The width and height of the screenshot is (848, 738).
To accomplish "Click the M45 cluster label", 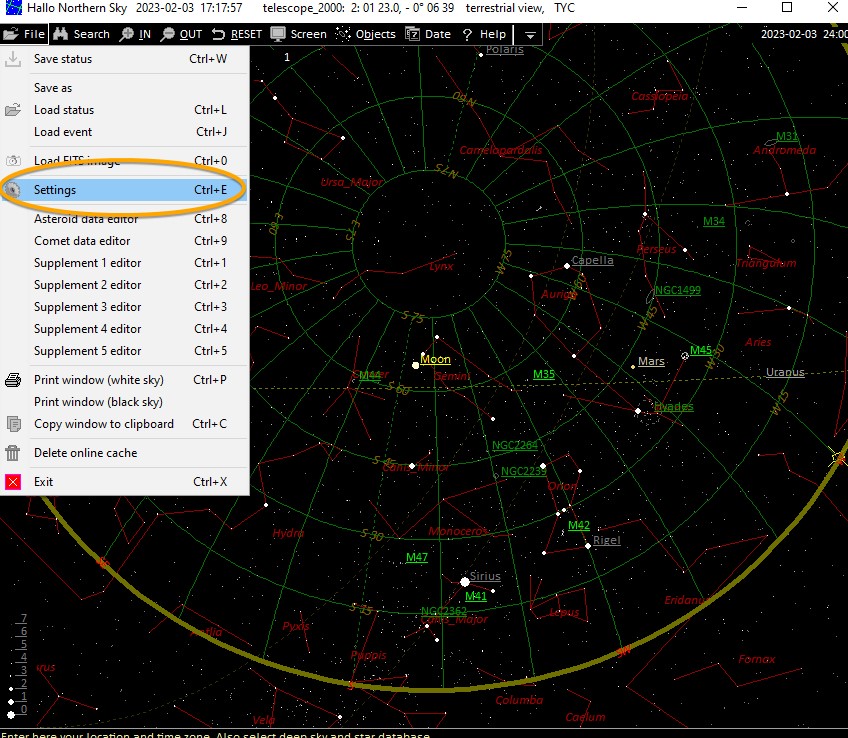I will coord(701,350).
